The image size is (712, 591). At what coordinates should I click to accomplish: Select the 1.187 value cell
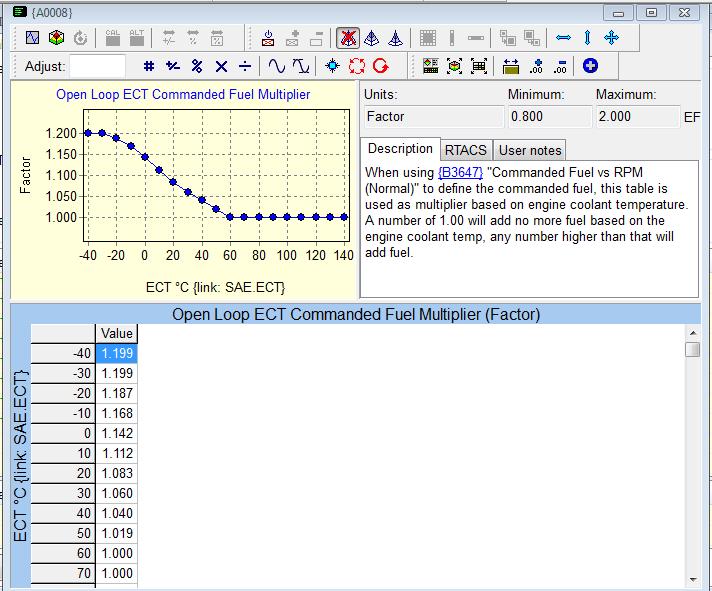click(x=117, y=394)
